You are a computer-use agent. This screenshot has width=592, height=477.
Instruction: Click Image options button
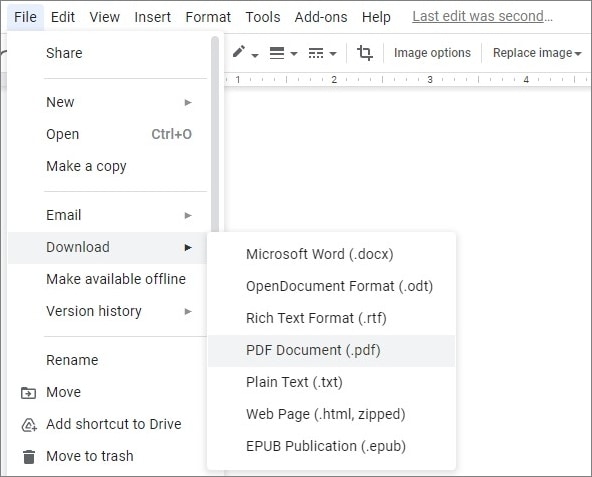tap(432, 53)
